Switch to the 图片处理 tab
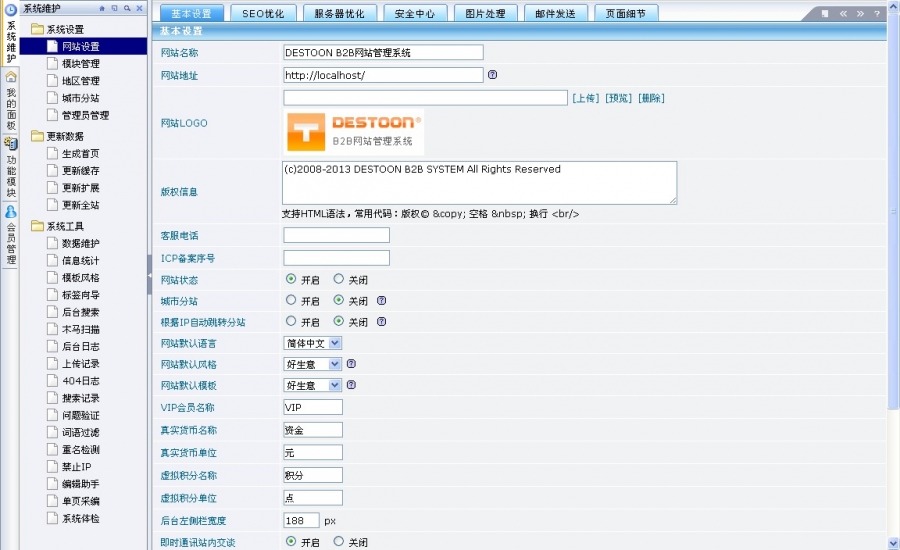This screenshot has width=900, height=550. [486, 13]
